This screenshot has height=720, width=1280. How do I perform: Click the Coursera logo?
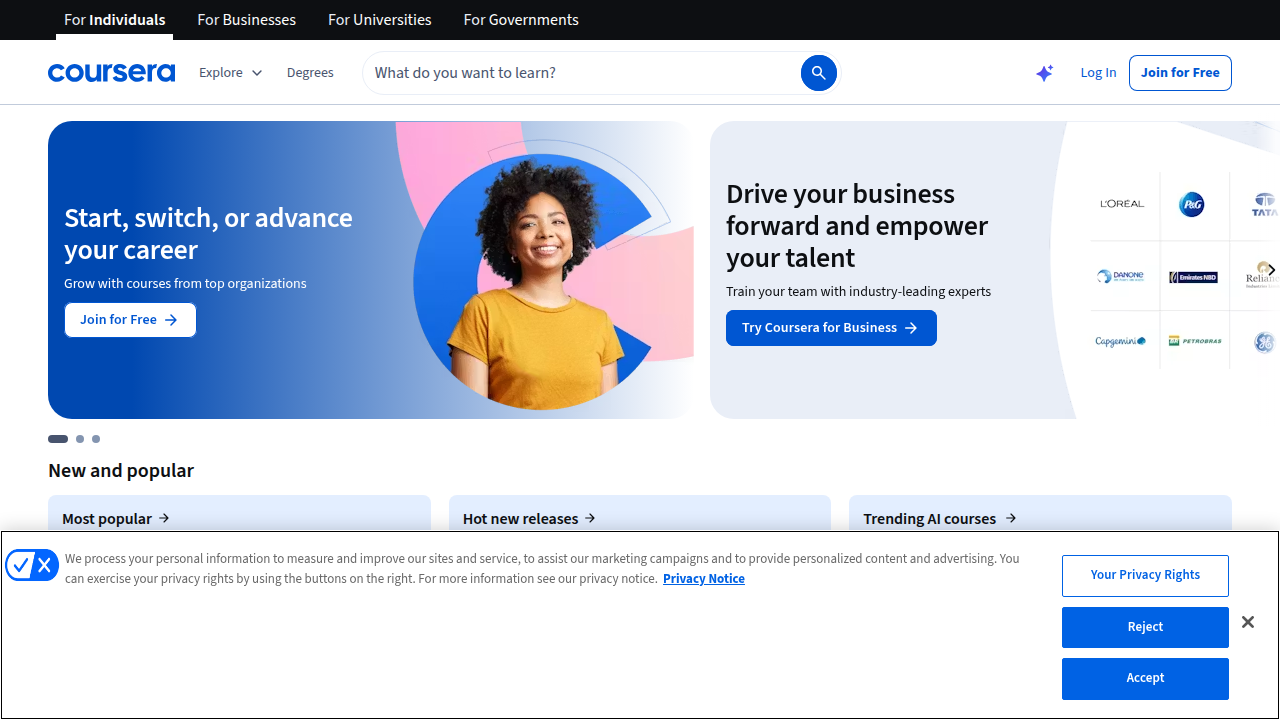tap(111, 73)
